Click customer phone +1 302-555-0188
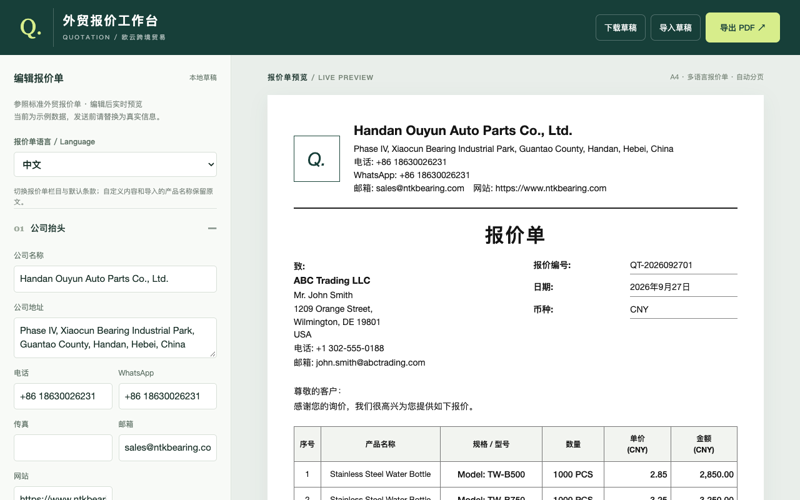This screenshot has width=800, height=500. pyautogui.click(x=350, y=348)
